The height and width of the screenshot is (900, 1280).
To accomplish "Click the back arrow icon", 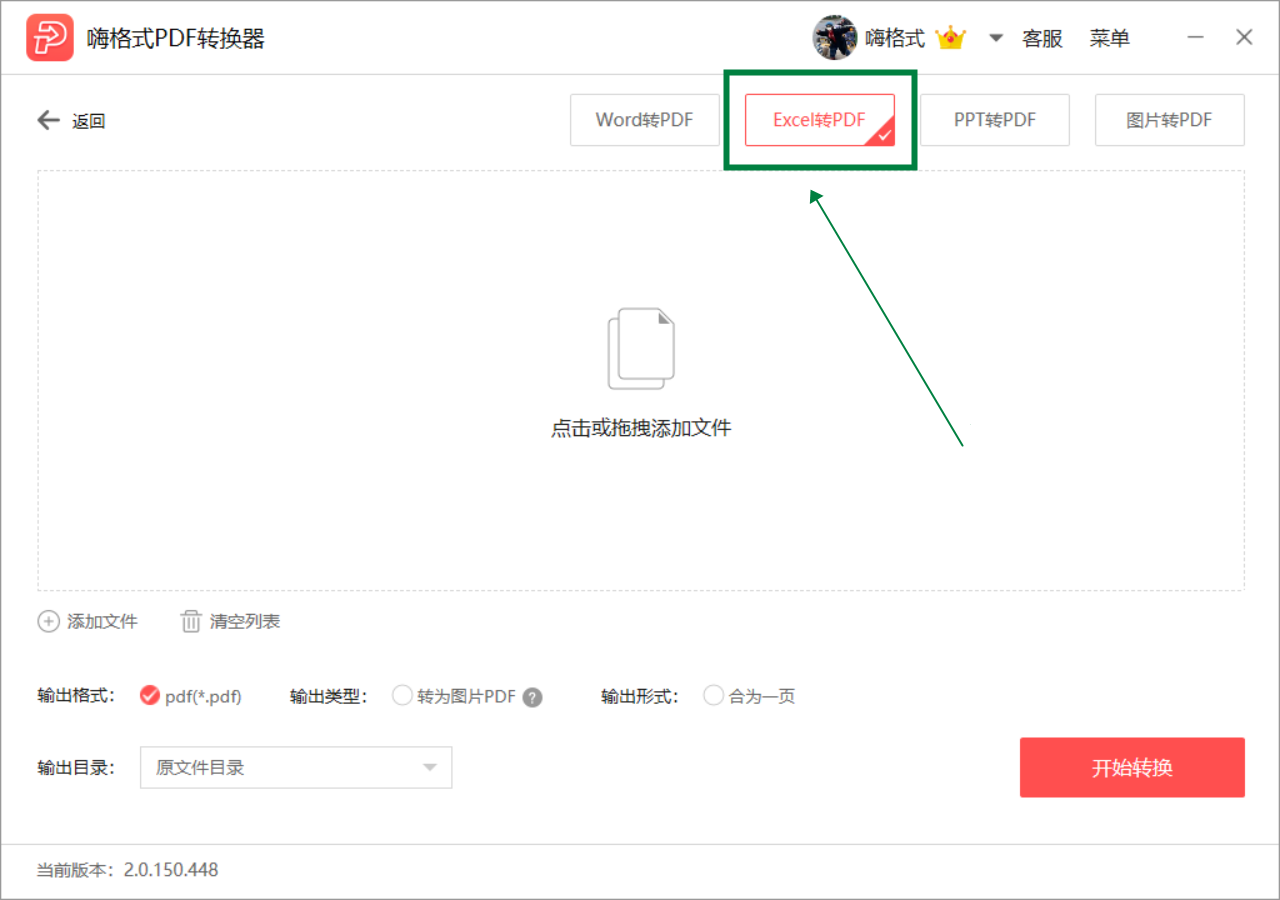I will (49, 121).
